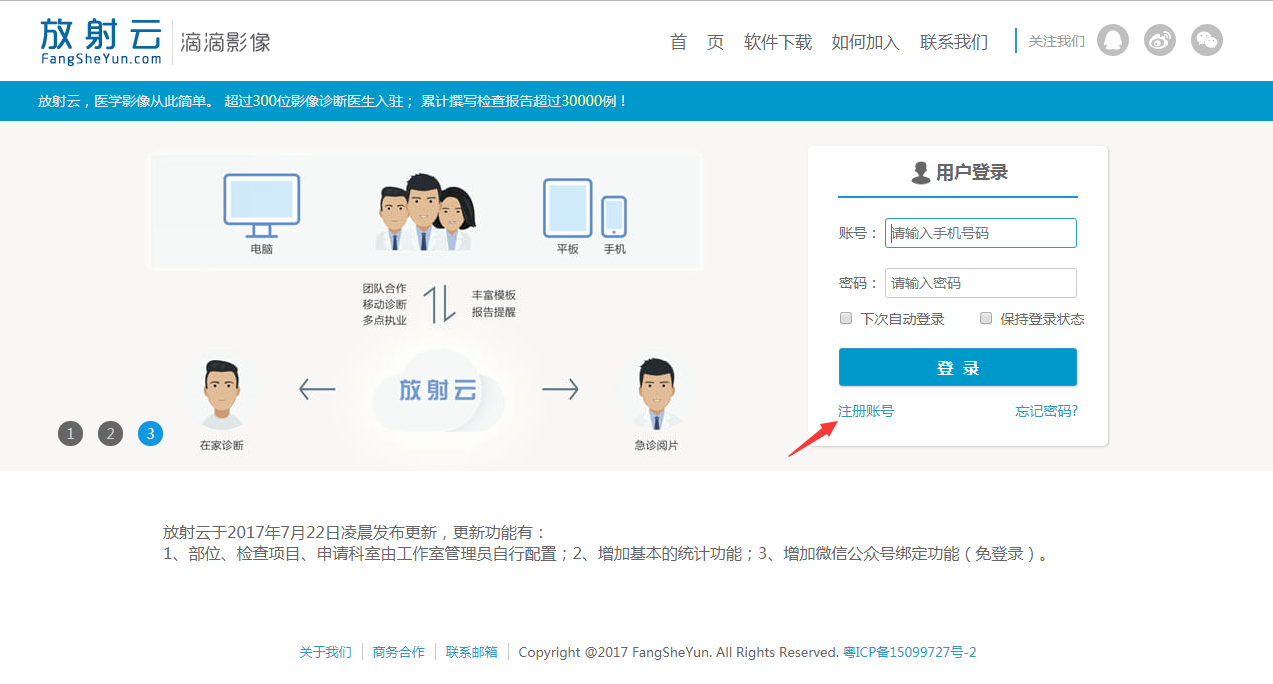Screen dimensions: 1273x684
Task: Click the WeChat icon in header
Action: [1207, 40]
